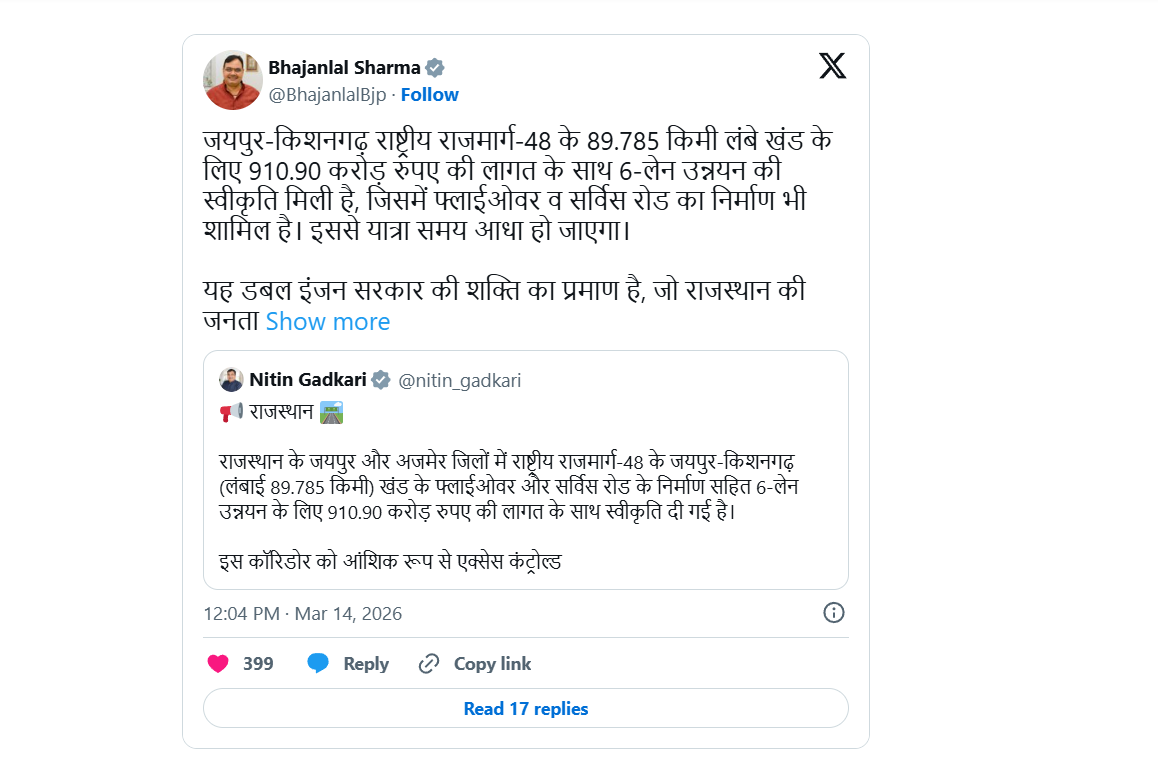This screenshot has height=770, width=1158.
Task: Follow @BhajanlalBjp
Action: click(x=430, y=94)
